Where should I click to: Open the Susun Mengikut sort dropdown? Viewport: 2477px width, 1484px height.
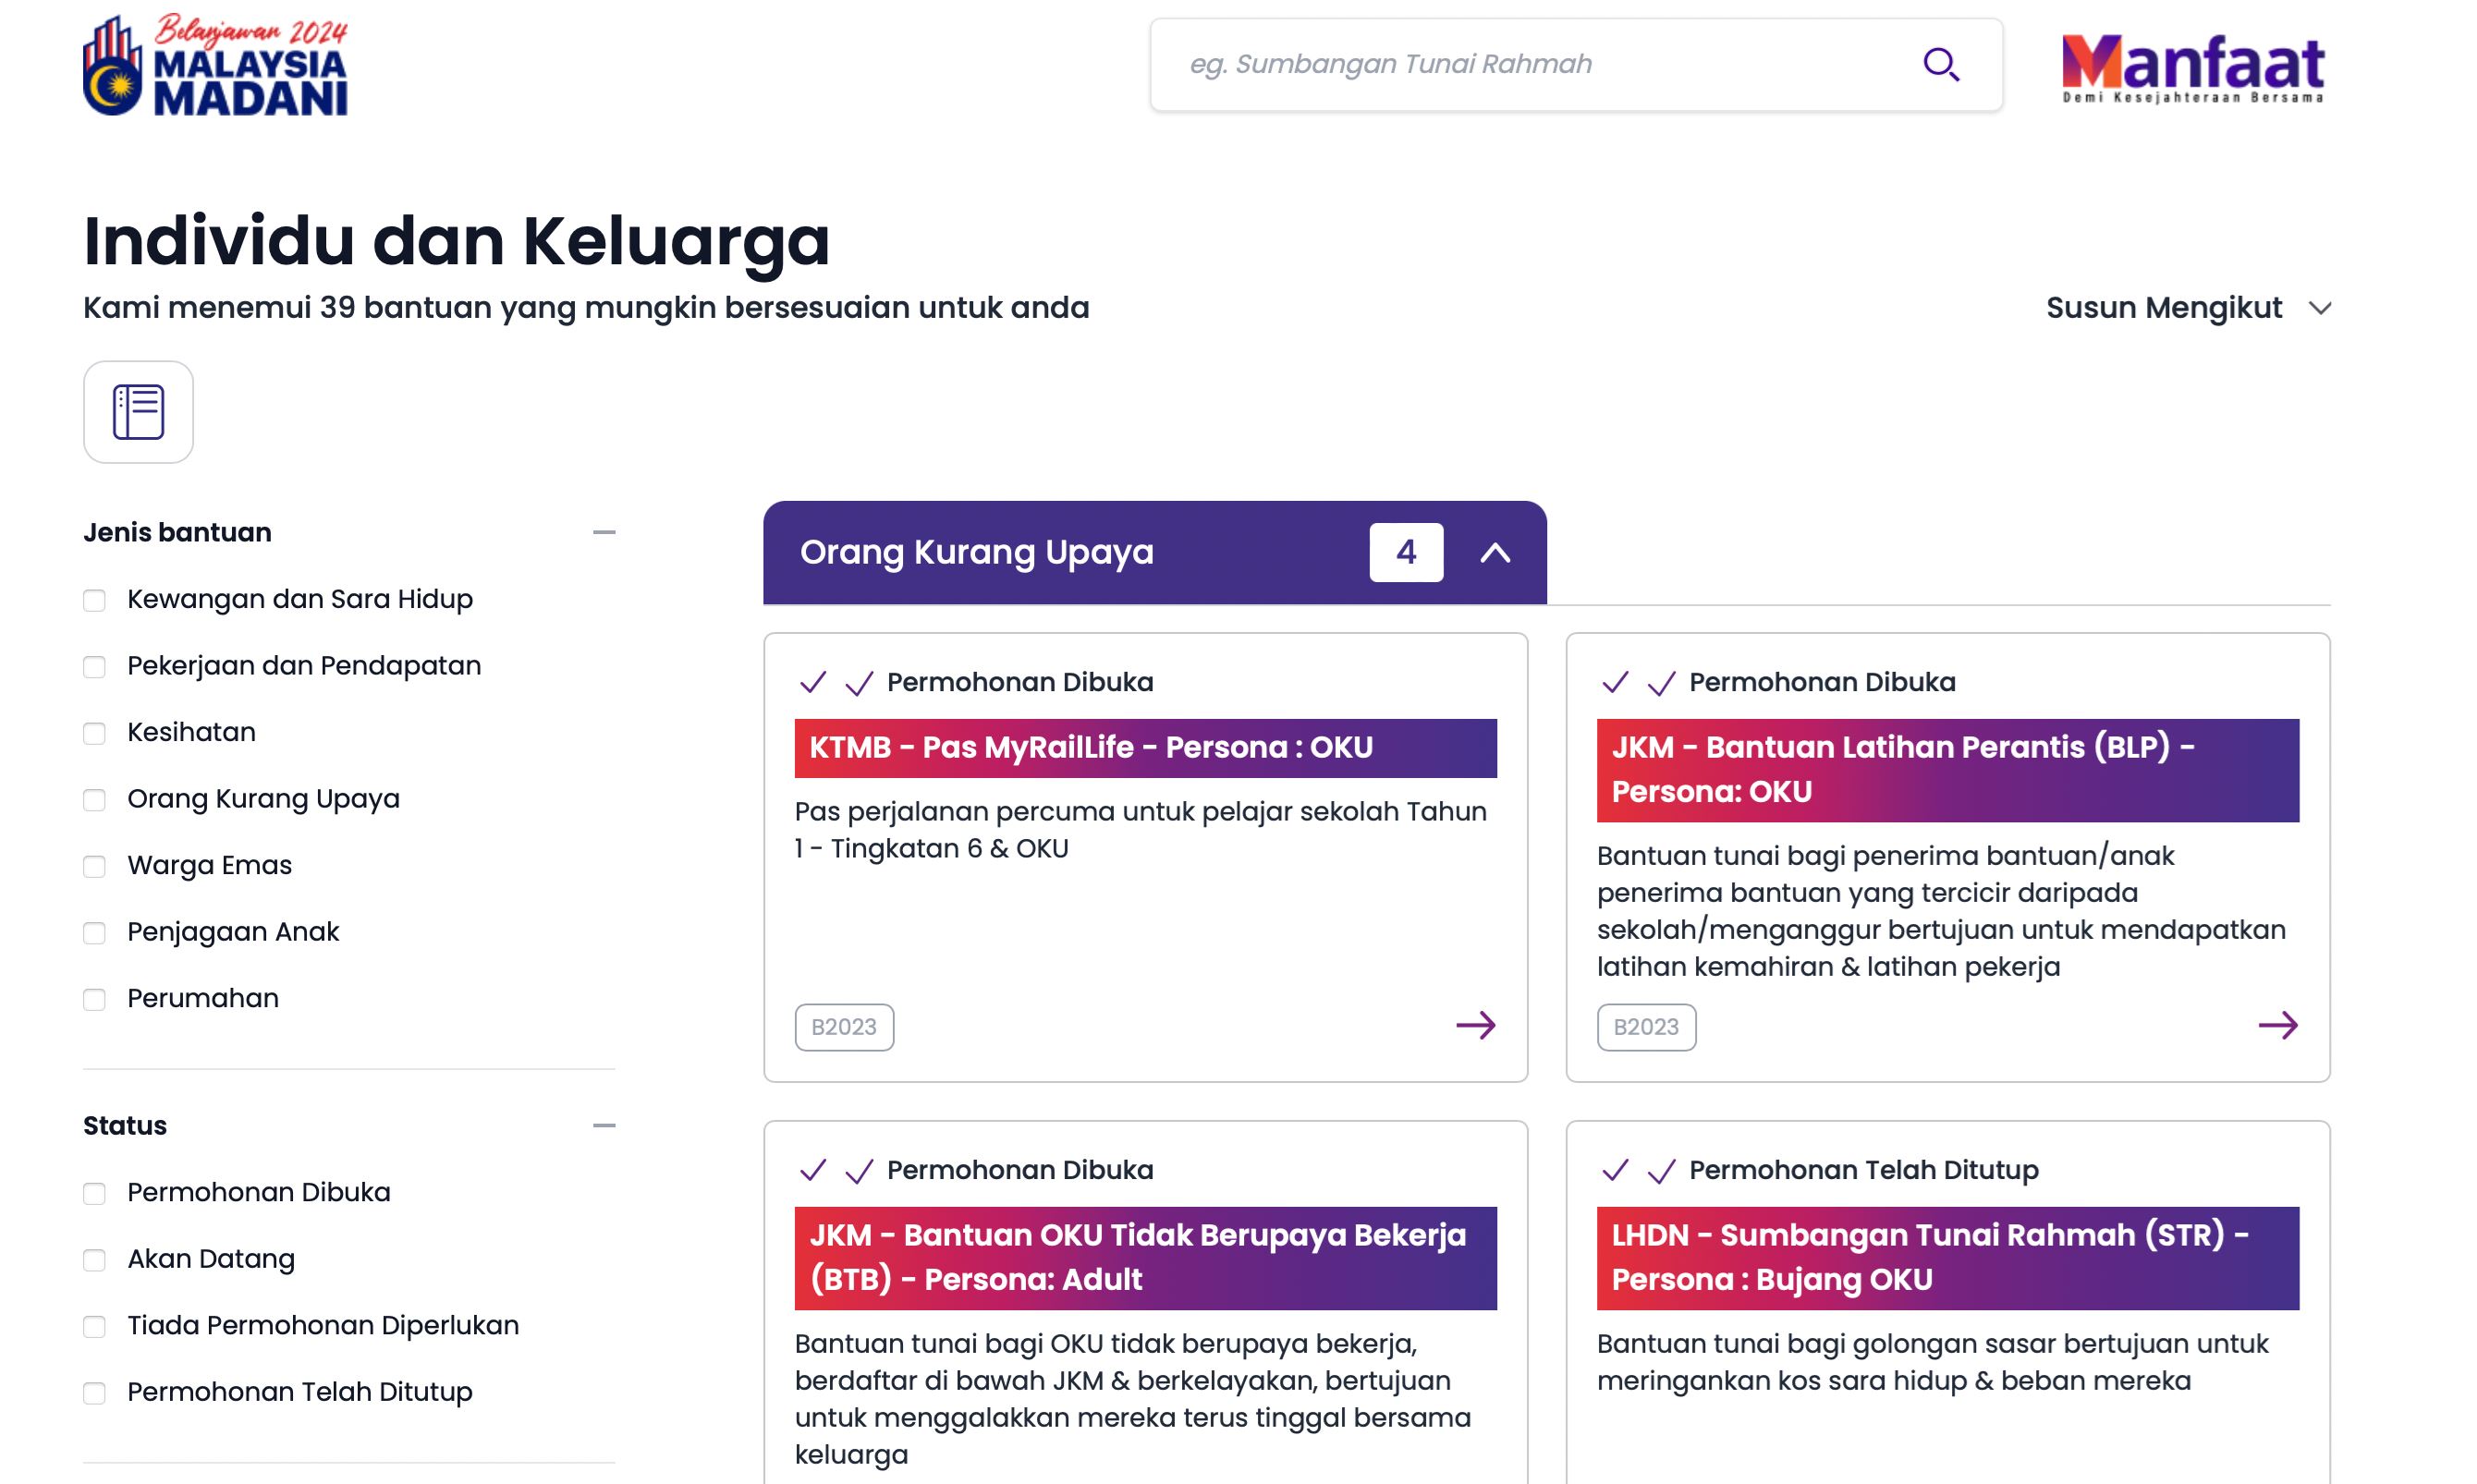2188,308
